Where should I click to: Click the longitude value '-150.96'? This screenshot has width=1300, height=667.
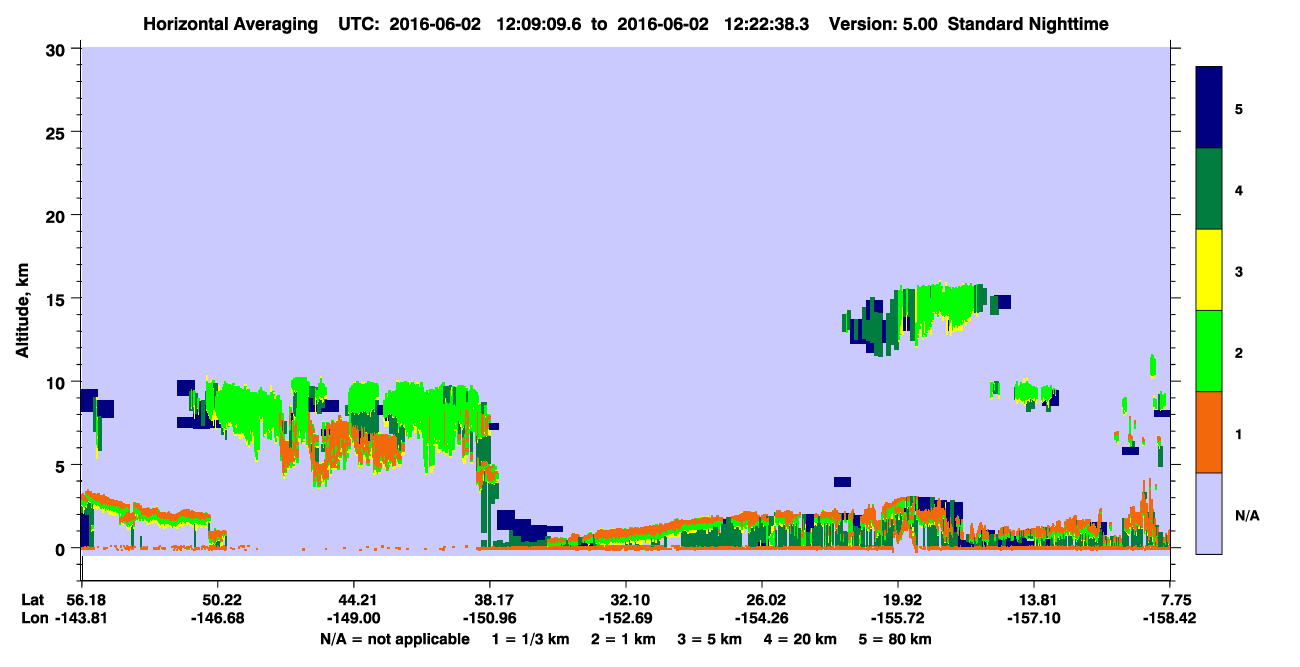point(490,618)
